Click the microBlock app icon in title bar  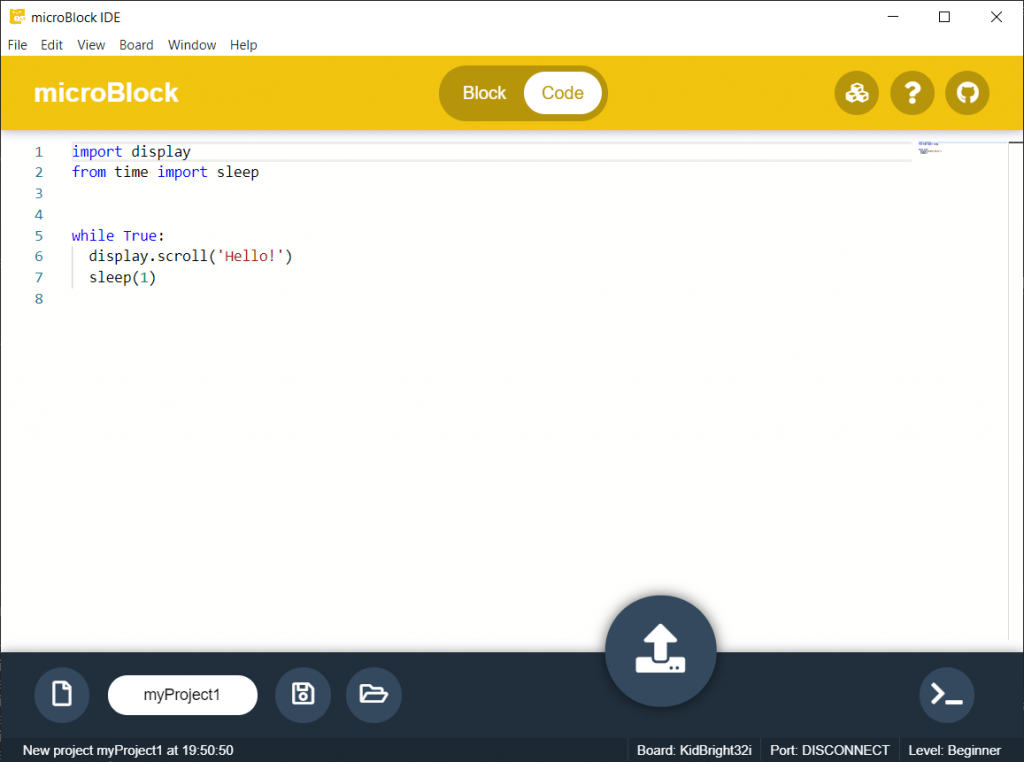pyautogui.click(x=17, y=17)
